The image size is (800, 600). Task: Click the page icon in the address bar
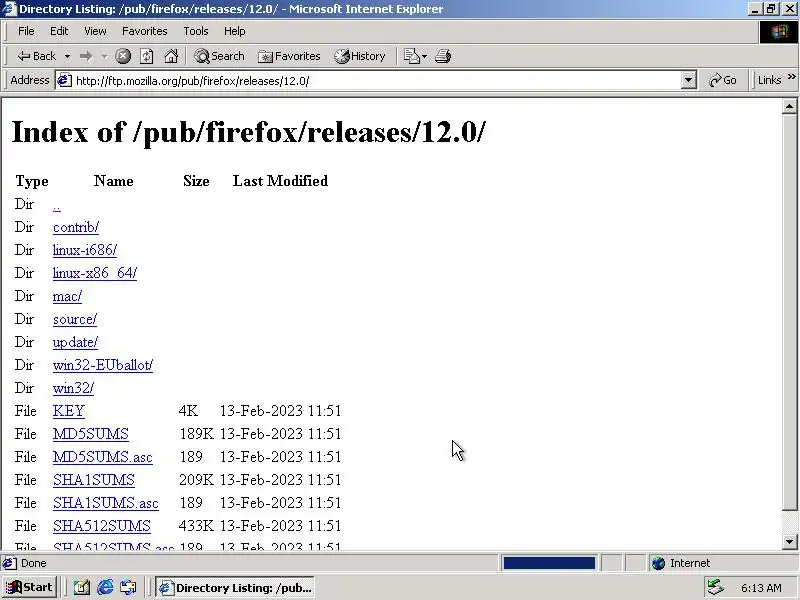click(x=64, y=80)
